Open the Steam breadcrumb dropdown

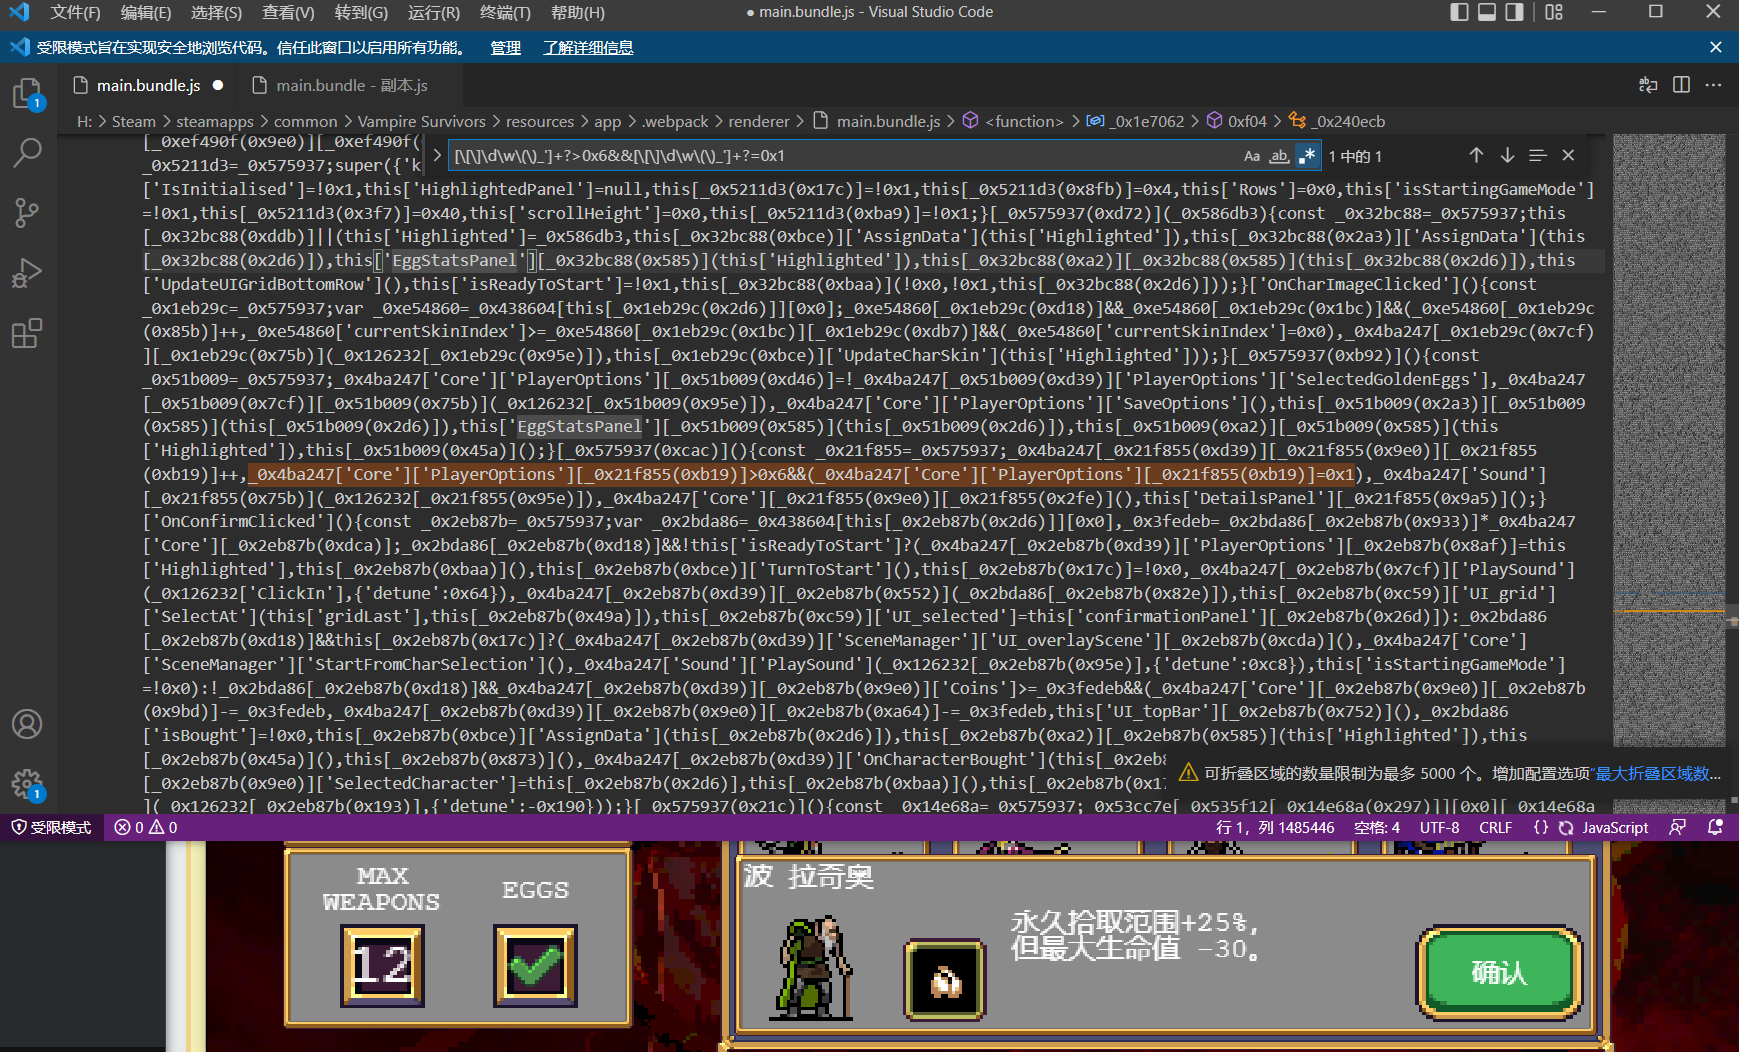pyautogui.click(x=134, y=121)
